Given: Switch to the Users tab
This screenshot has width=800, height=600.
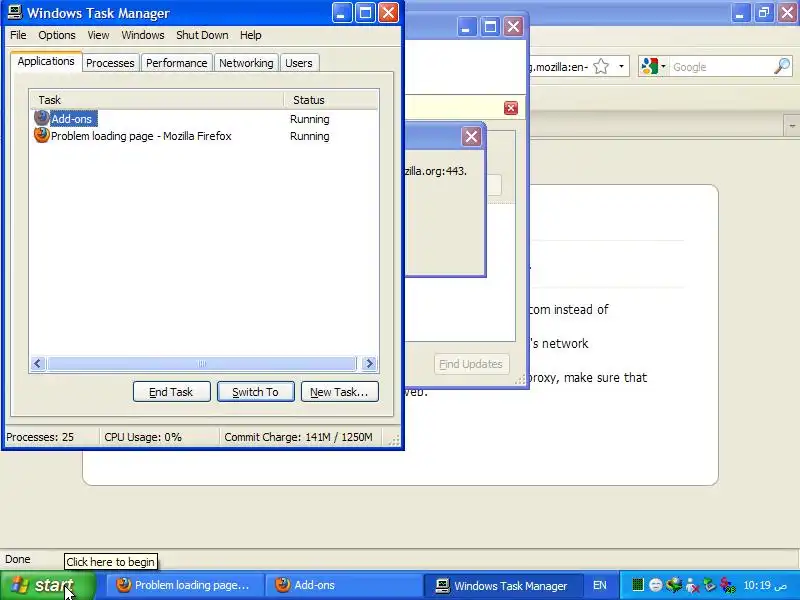Looking at the screenshot, I should pyautogui.click(x=298, y=63).
